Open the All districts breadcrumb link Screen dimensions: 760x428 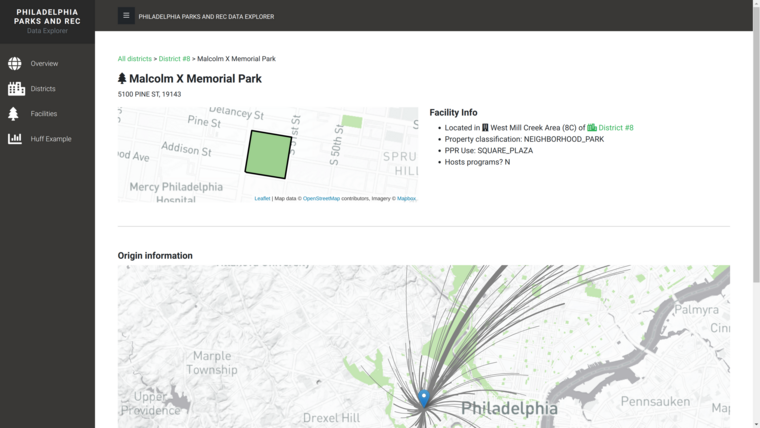pos(135,59)
